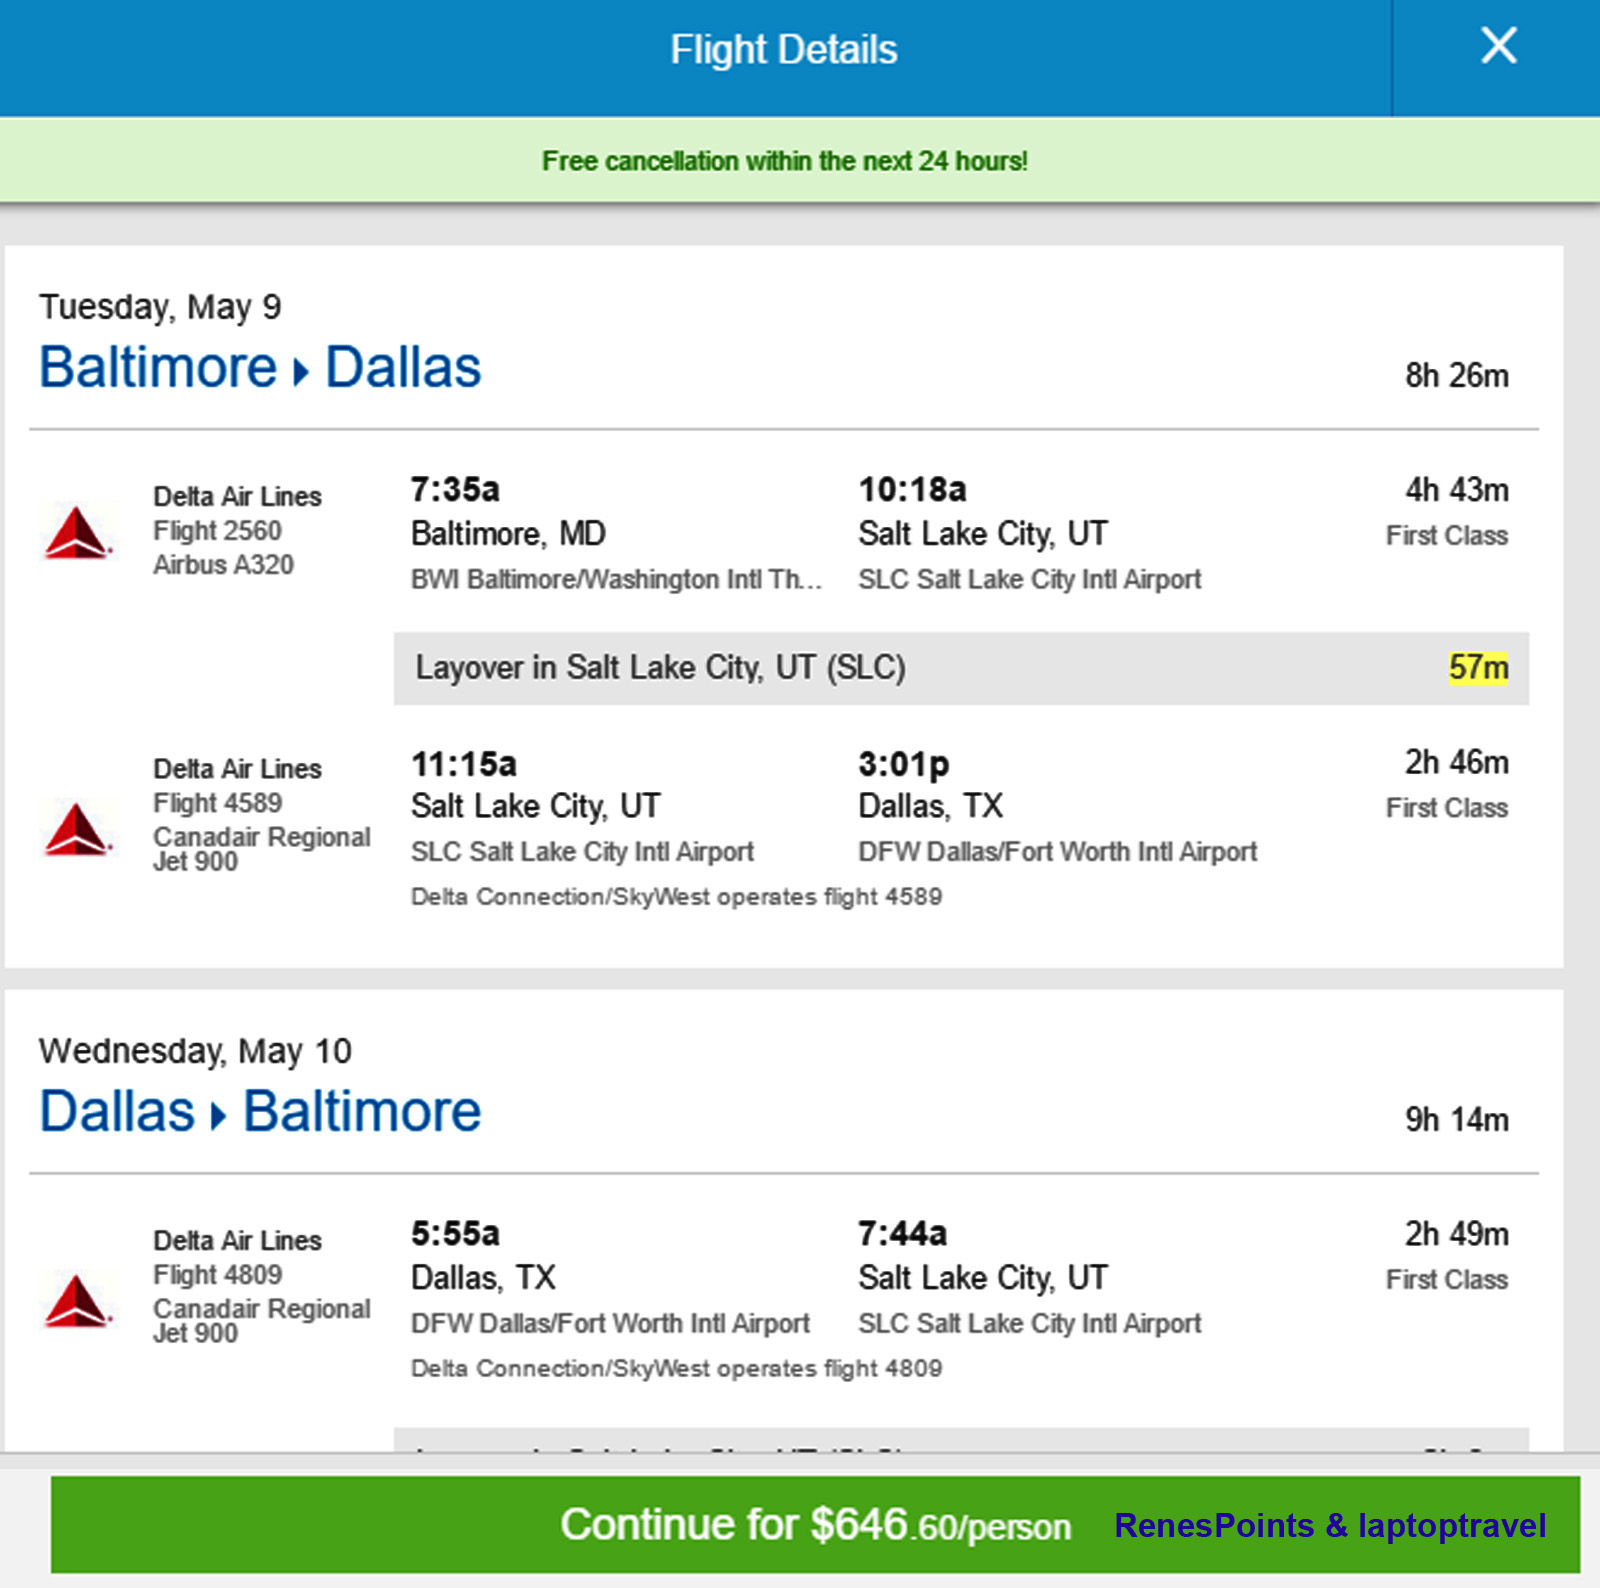The image size is (1600, 1588).
Task: Click the 3:01p Dallas arrival time
Action: tap(903, 764)
